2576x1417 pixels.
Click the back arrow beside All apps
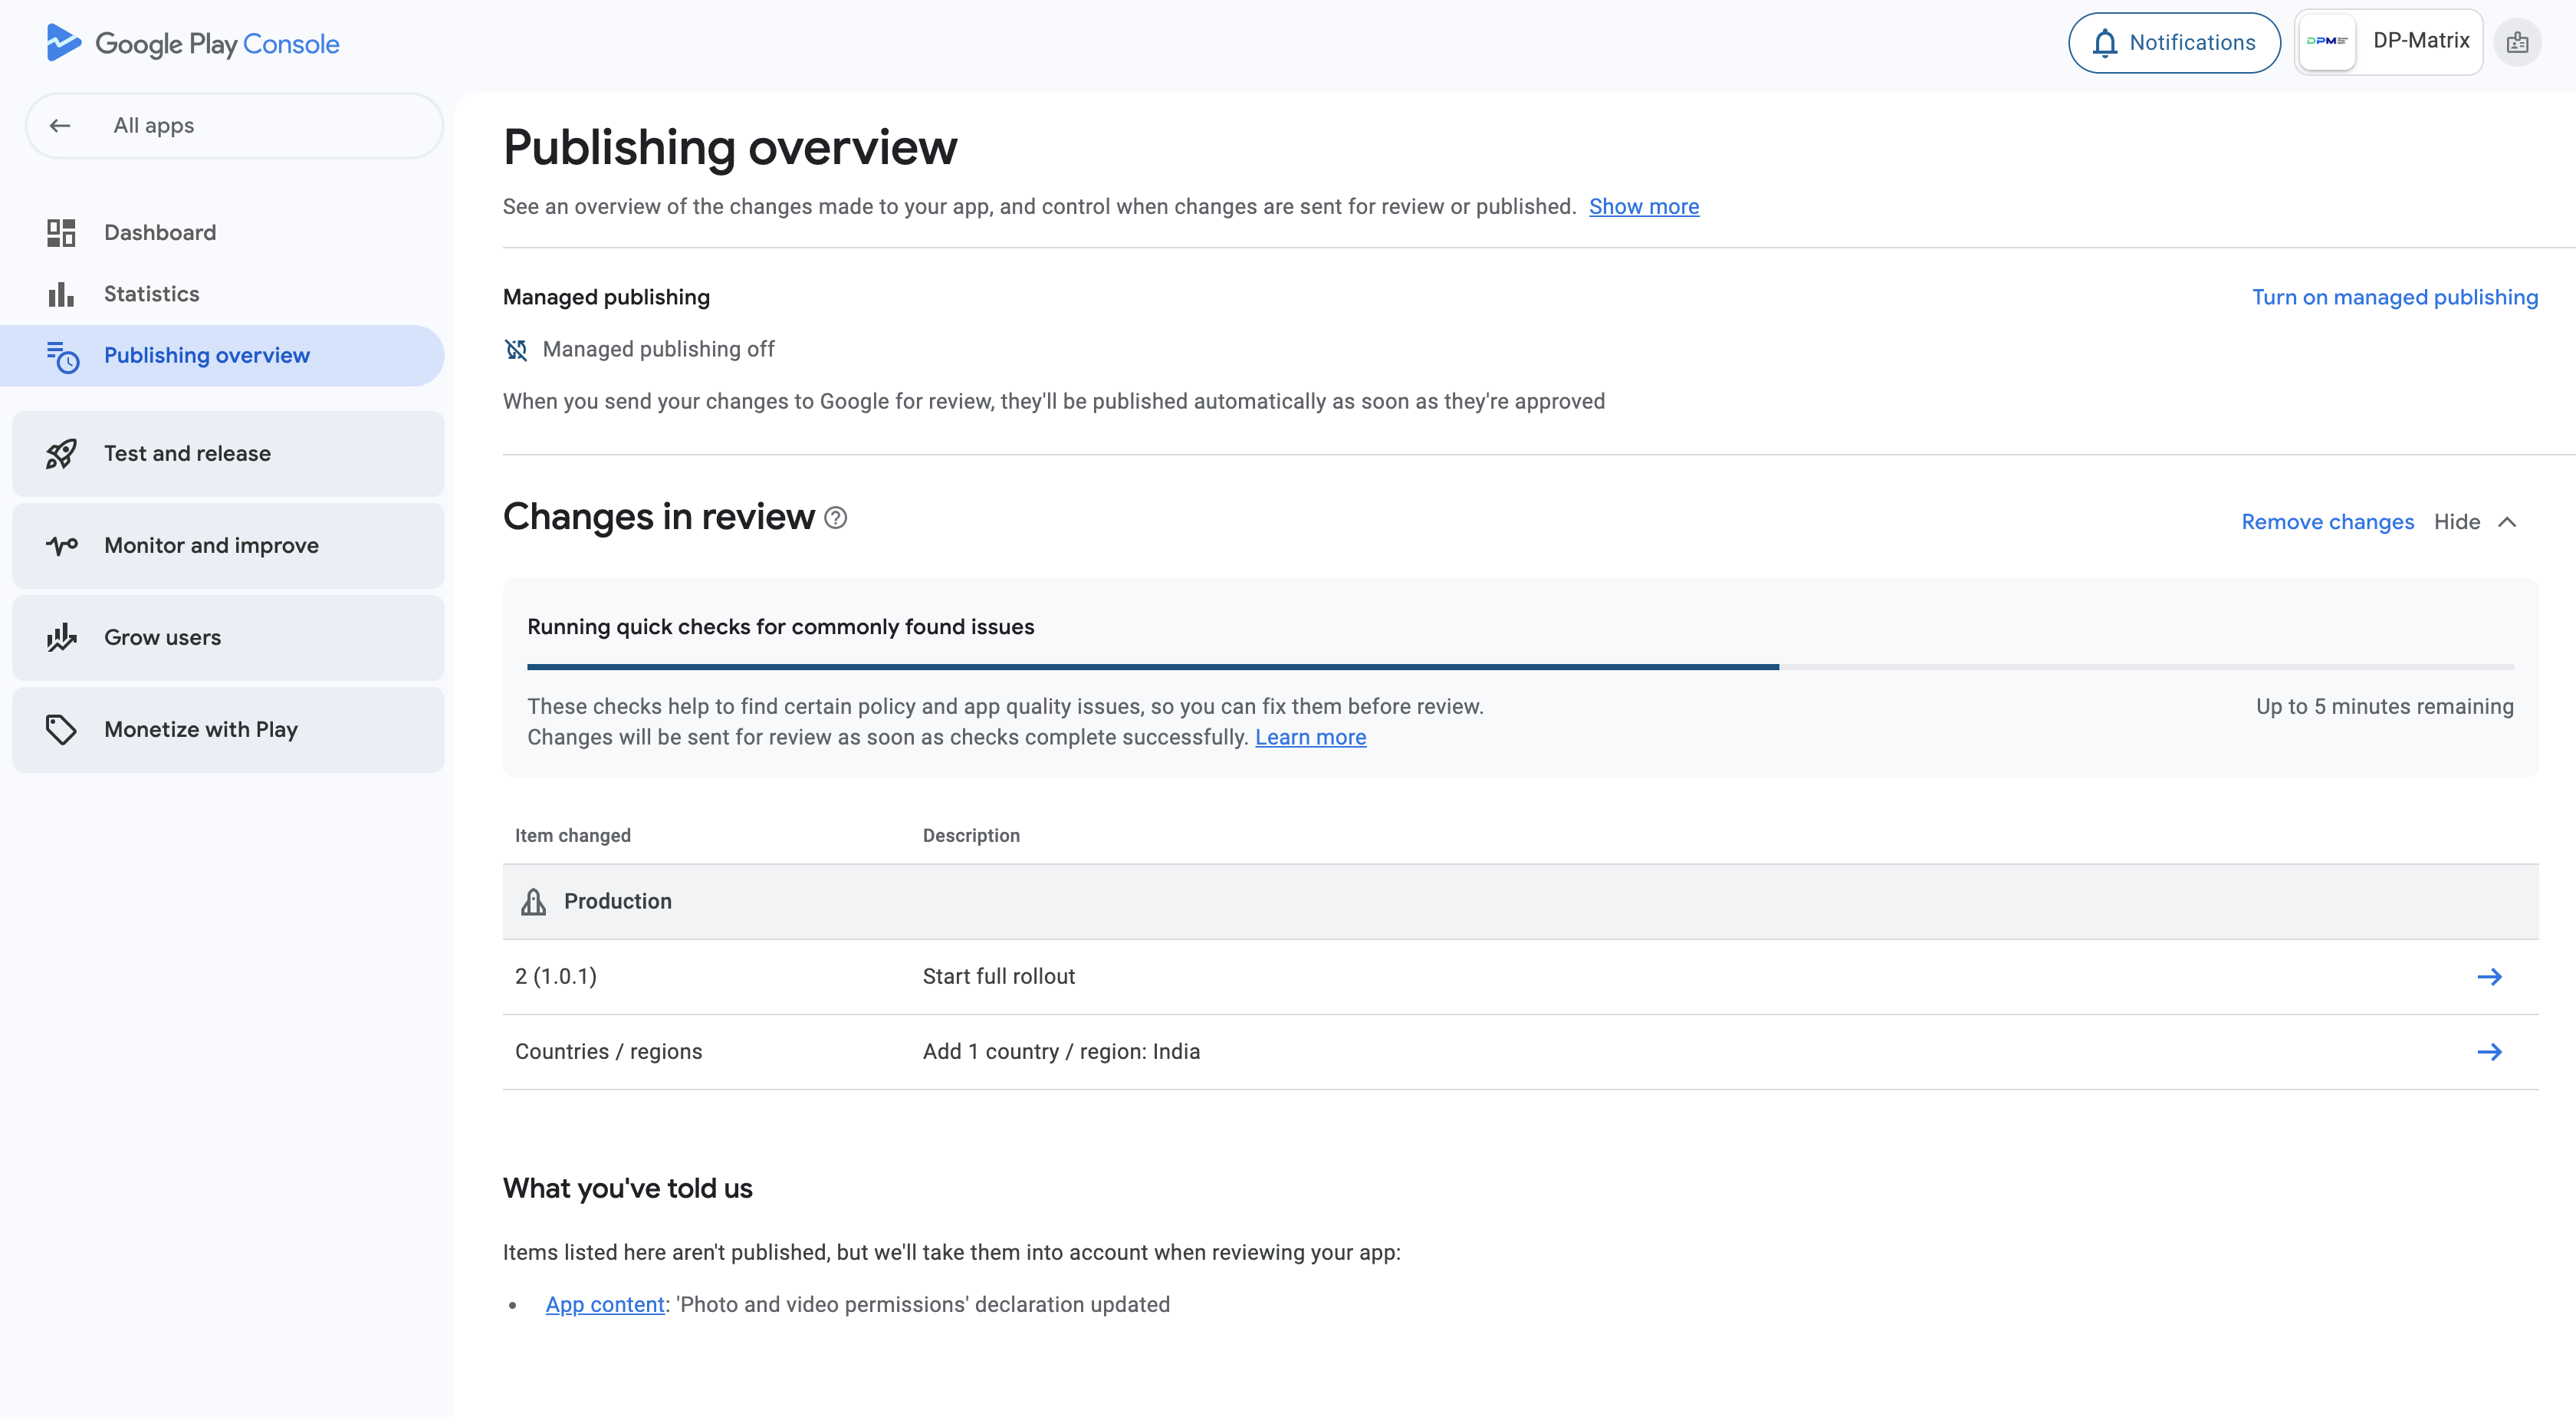point(60,126)
